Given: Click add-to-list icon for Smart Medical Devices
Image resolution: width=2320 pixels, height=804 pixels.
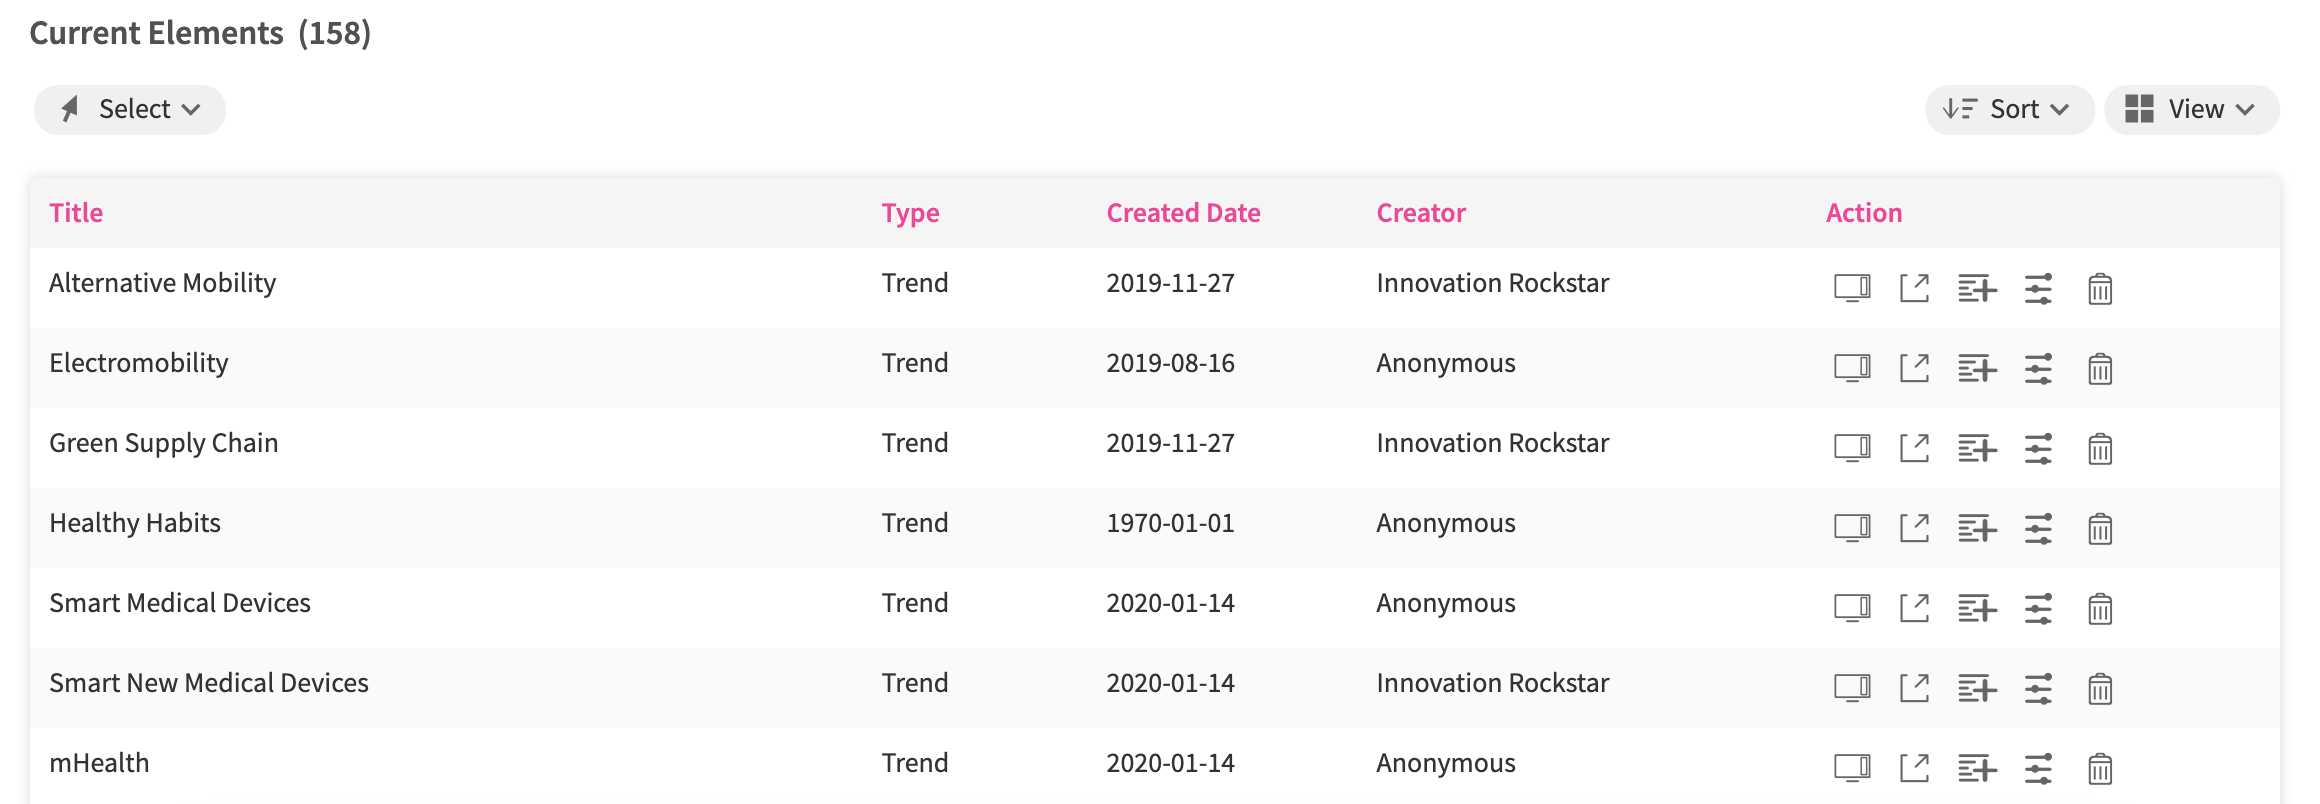Looking at the screenshot, I should [x=1976, y=608].
